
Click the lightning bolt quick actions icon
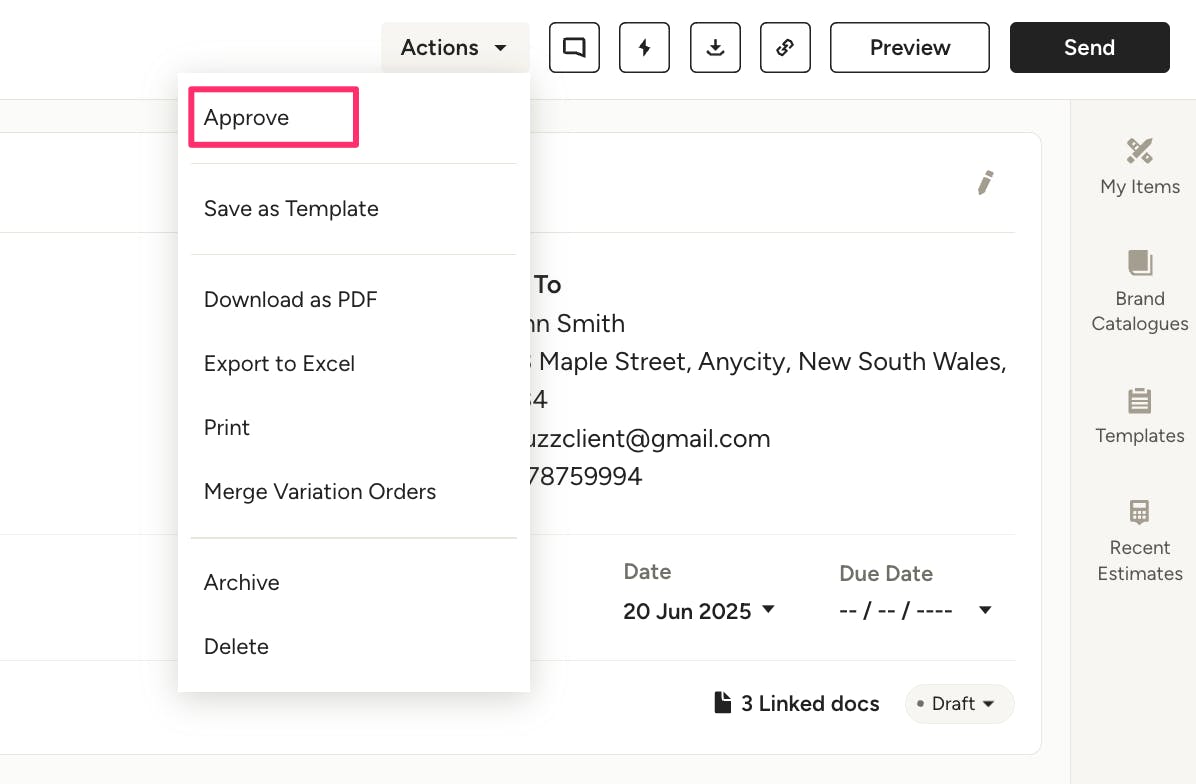point(645,48)
